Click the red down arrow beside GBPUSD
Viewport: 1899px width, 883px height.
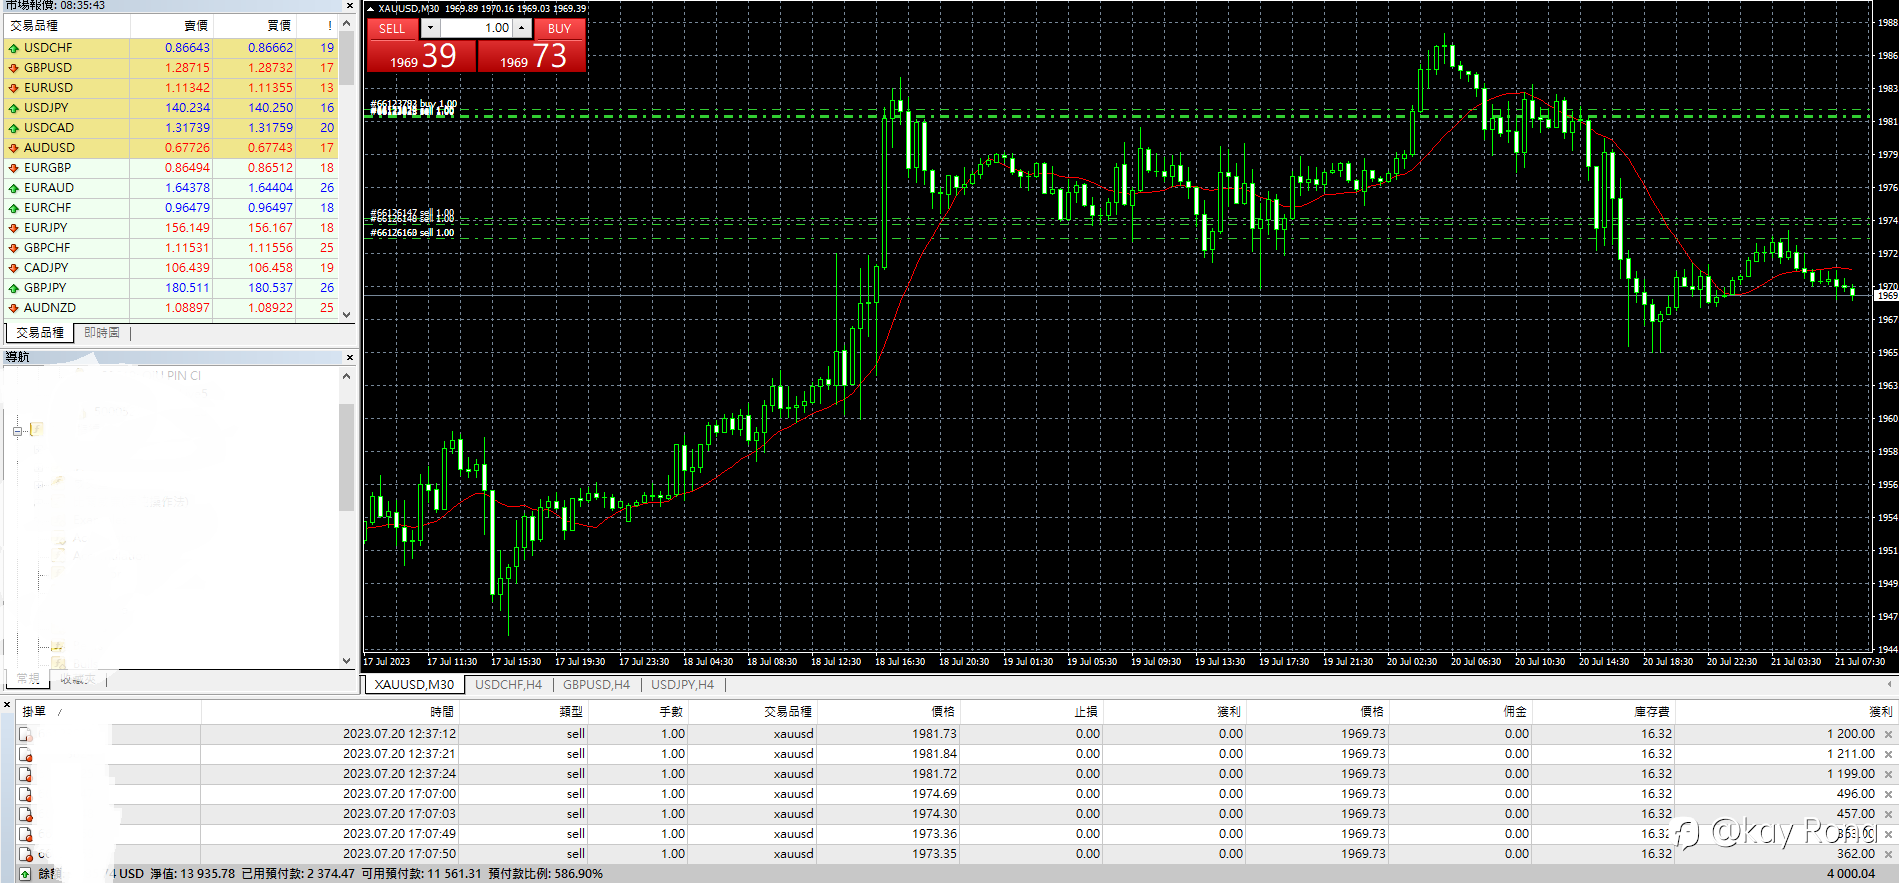click(x=14, y=68)
